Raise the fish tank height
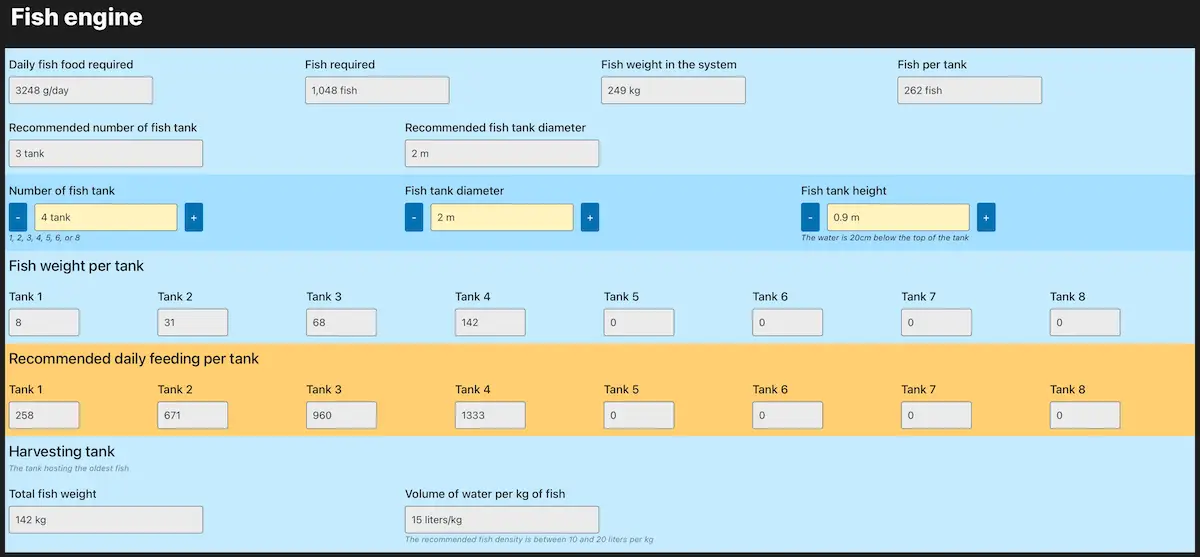 986,218
